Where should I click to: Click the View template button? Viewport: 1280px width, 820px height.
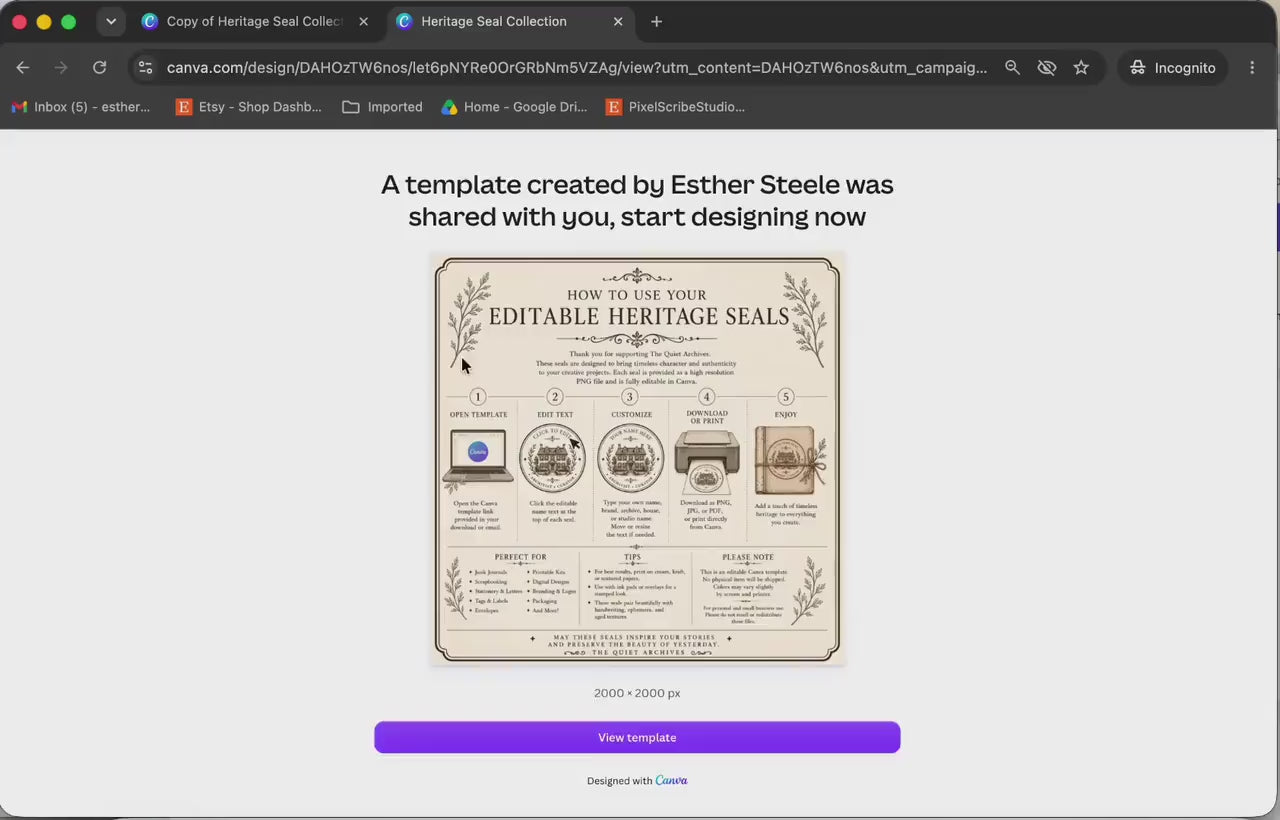637,737
